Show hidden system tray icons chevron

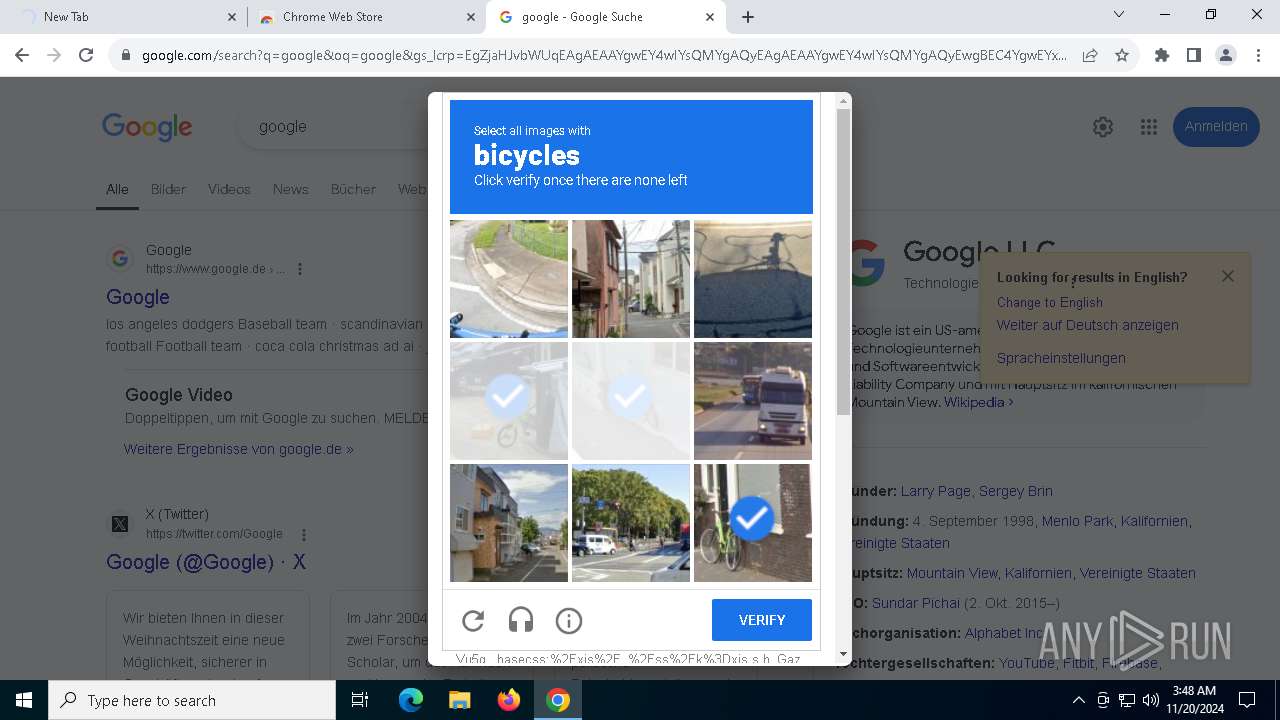(1078, 700)
